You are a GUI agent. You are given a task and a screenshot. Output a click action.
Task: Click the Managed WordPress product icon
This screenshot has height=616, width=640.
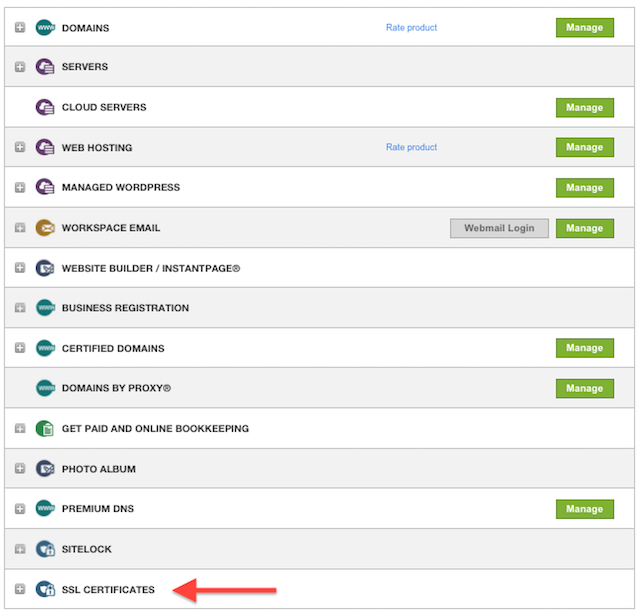[x=45, y=187]
